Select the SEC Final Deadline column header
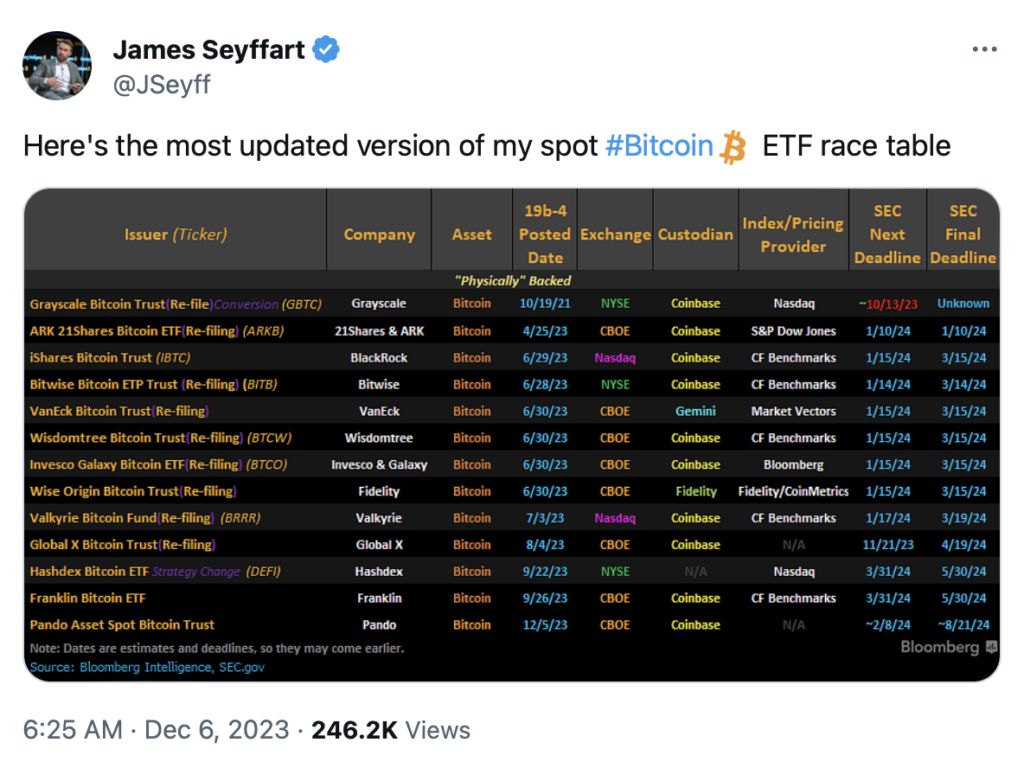The height and width of the screenshot is (768, 1024). (x=963, y=234)
